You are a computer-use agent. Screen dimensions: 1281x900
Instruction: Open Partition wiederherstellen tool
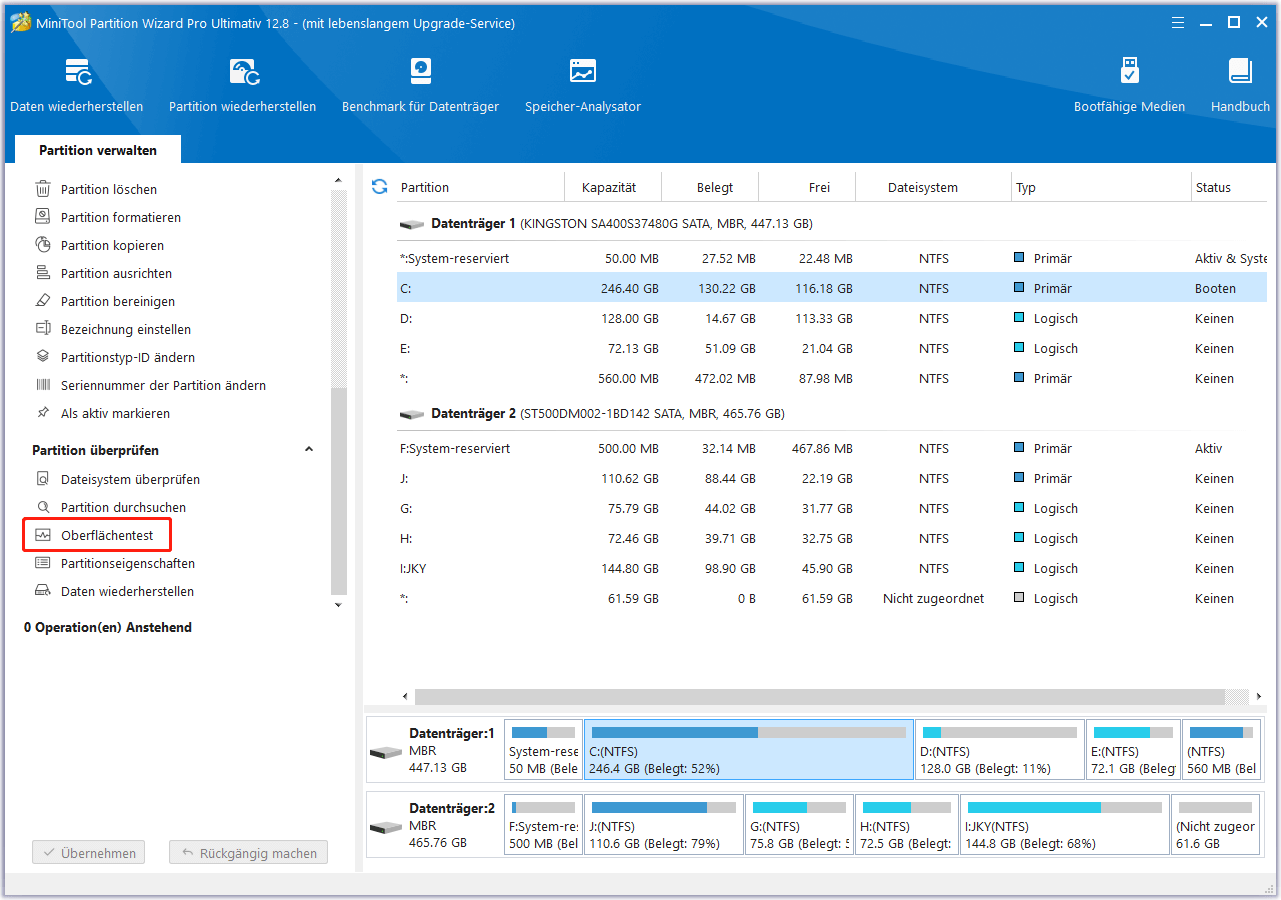[x=243, y=85]
